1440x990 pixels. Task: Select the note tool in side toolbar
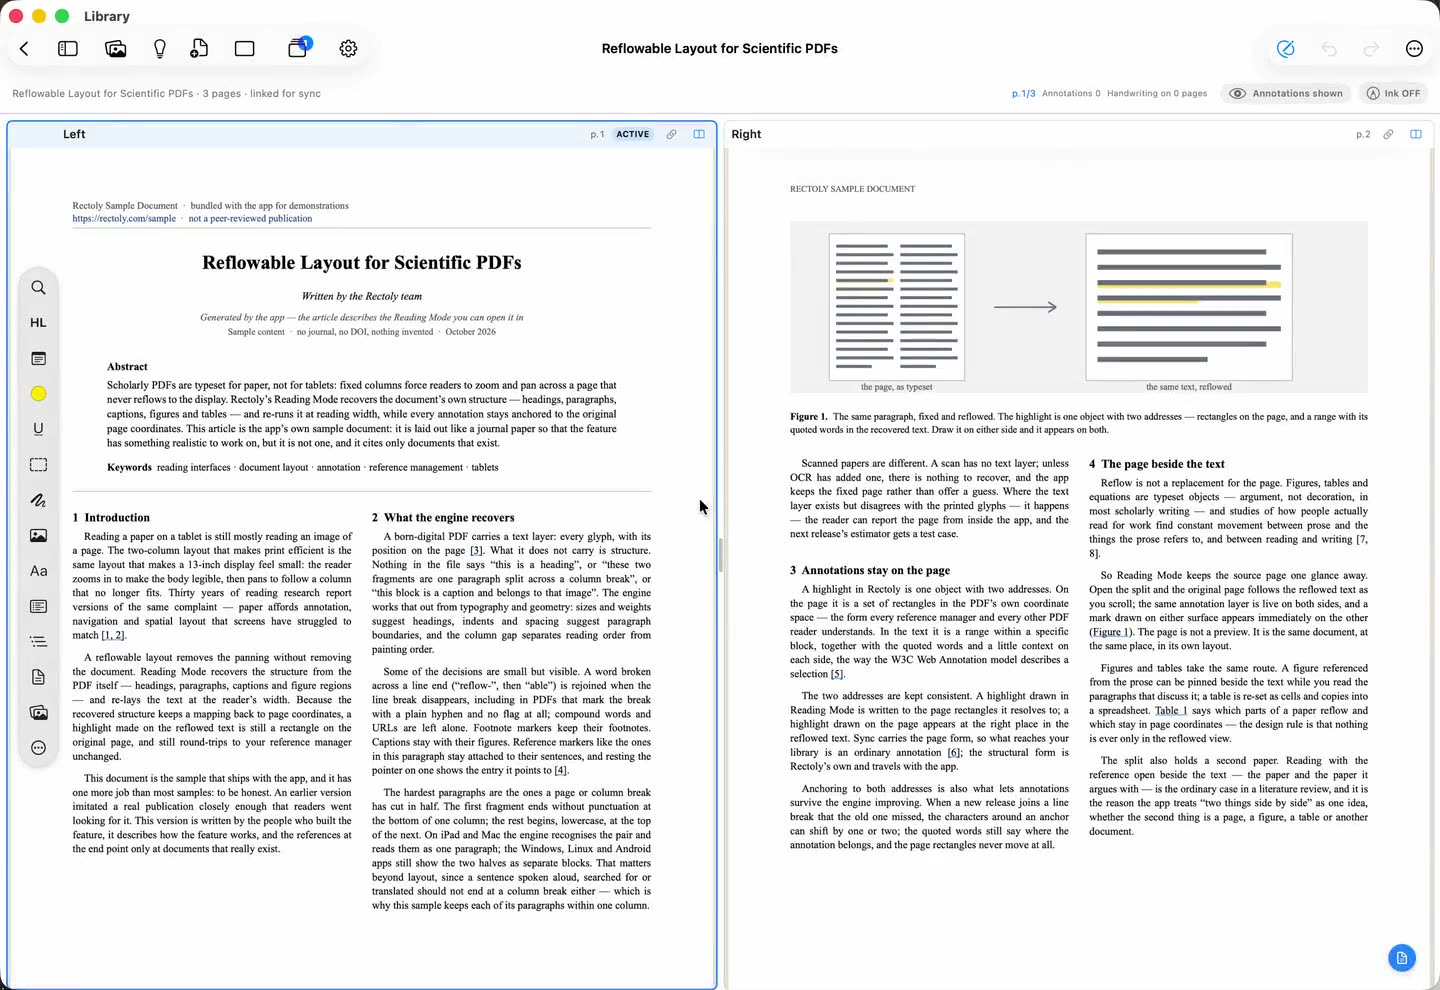(38, 358)
